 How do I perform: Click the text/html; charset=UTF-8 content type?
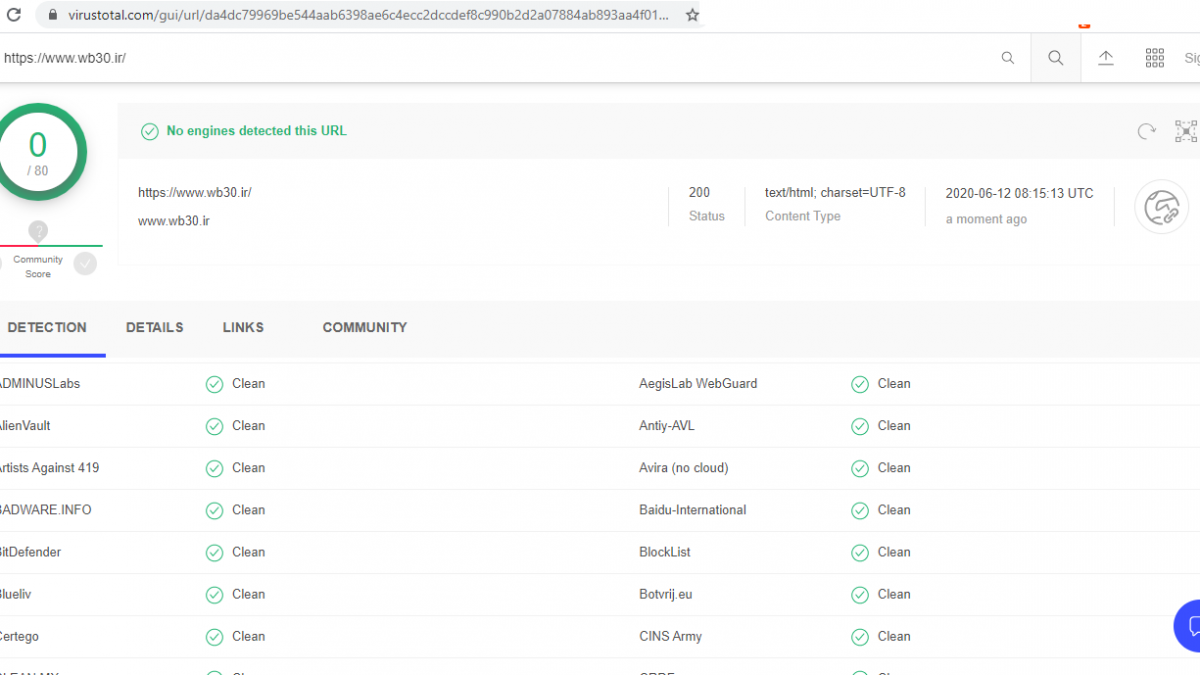(835, 192)
